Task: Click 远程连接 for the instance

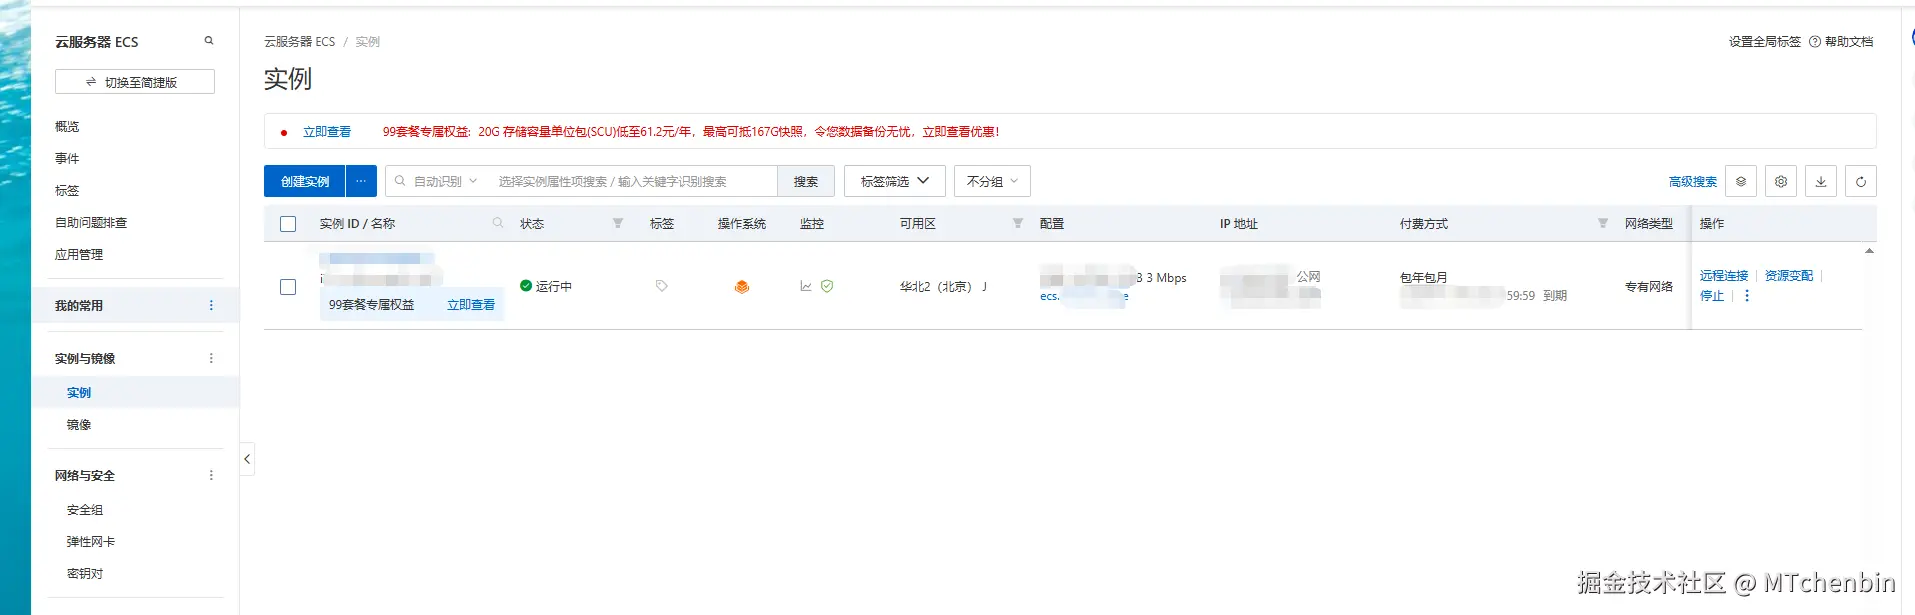Action: coord(1724,276)
